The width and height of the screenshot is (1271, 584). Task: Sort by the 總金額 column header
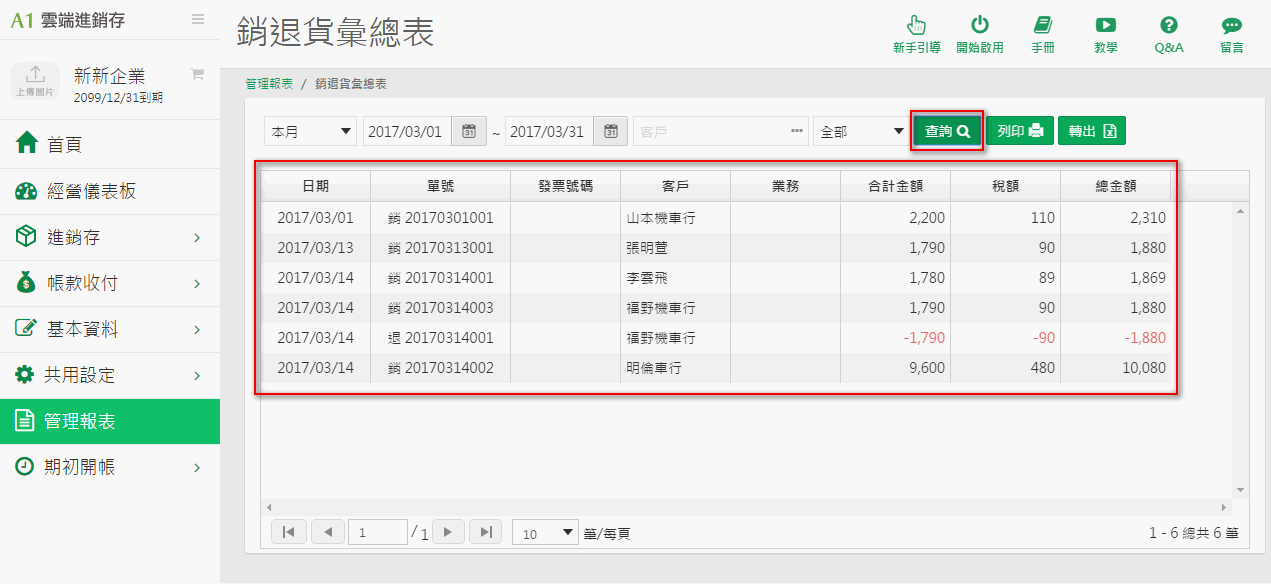1115,186
